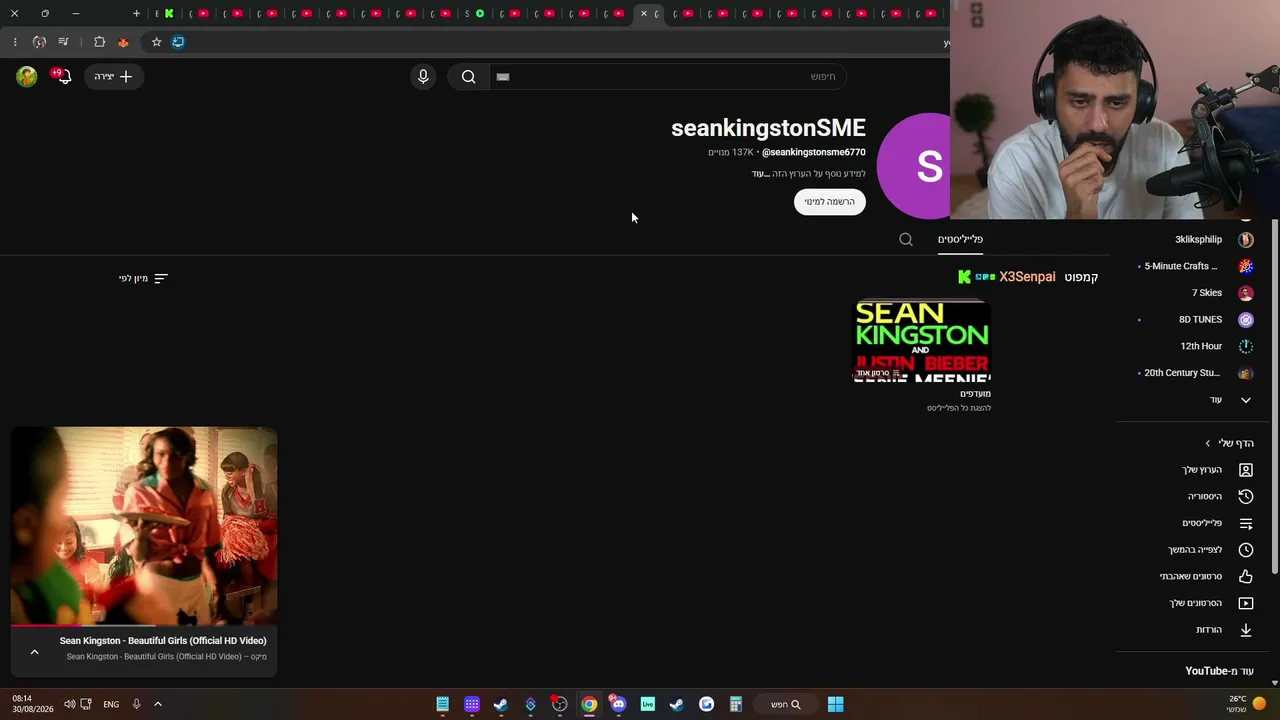Open הורדות in the sidebar
This screenshot has width=1280, height=720.
[1209, 630]
